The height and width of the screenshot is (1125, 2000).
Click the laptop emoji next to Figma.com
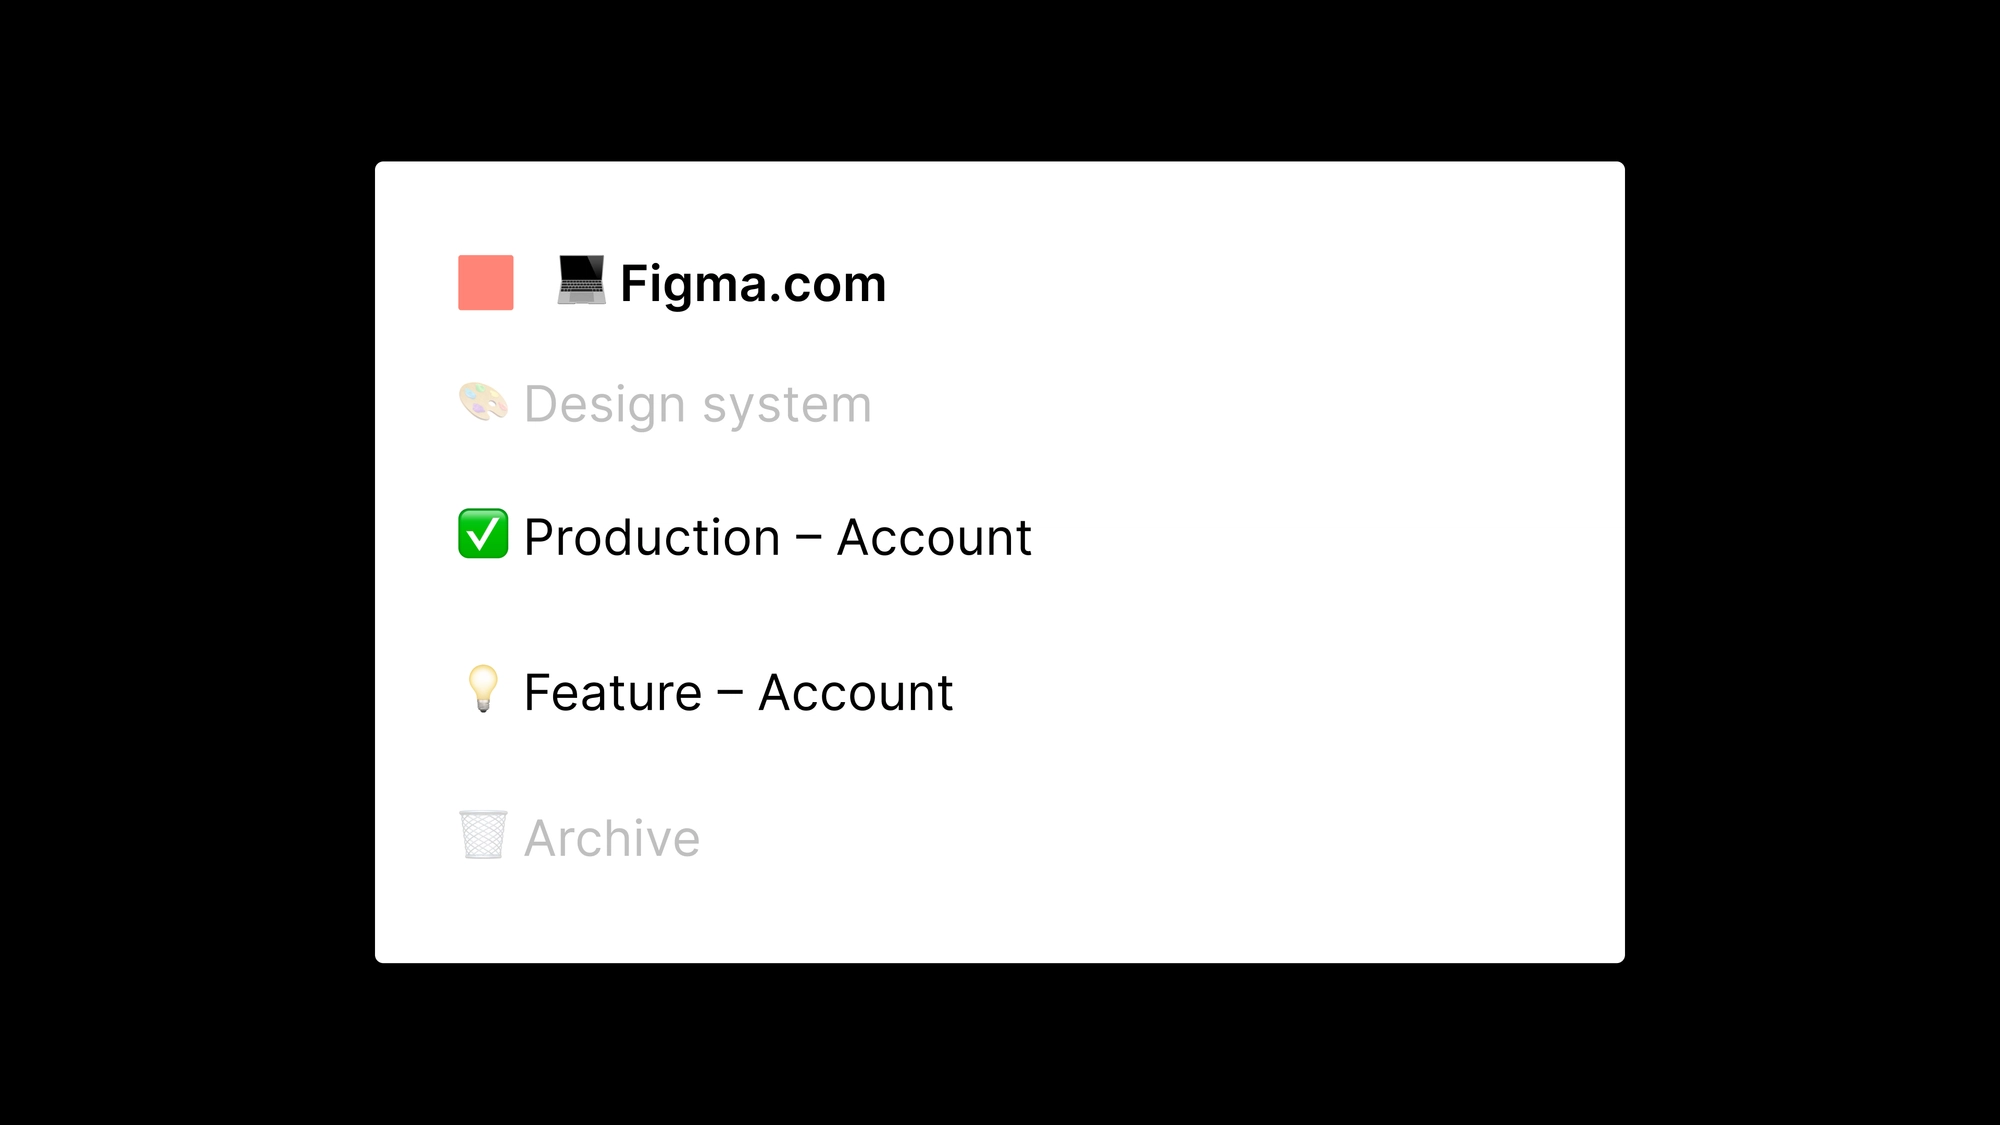(581, 283)
